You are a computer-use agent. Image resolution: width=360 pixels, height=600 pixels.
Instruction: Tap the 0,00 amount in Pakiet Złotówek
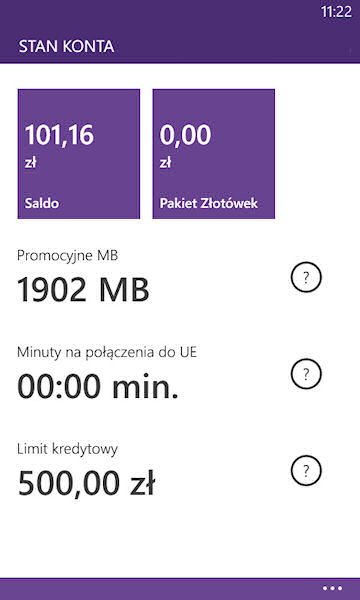tap(185, 135)
